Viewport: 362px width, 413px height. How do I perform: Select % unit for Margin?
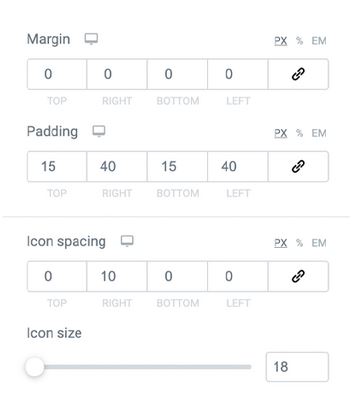299,41
